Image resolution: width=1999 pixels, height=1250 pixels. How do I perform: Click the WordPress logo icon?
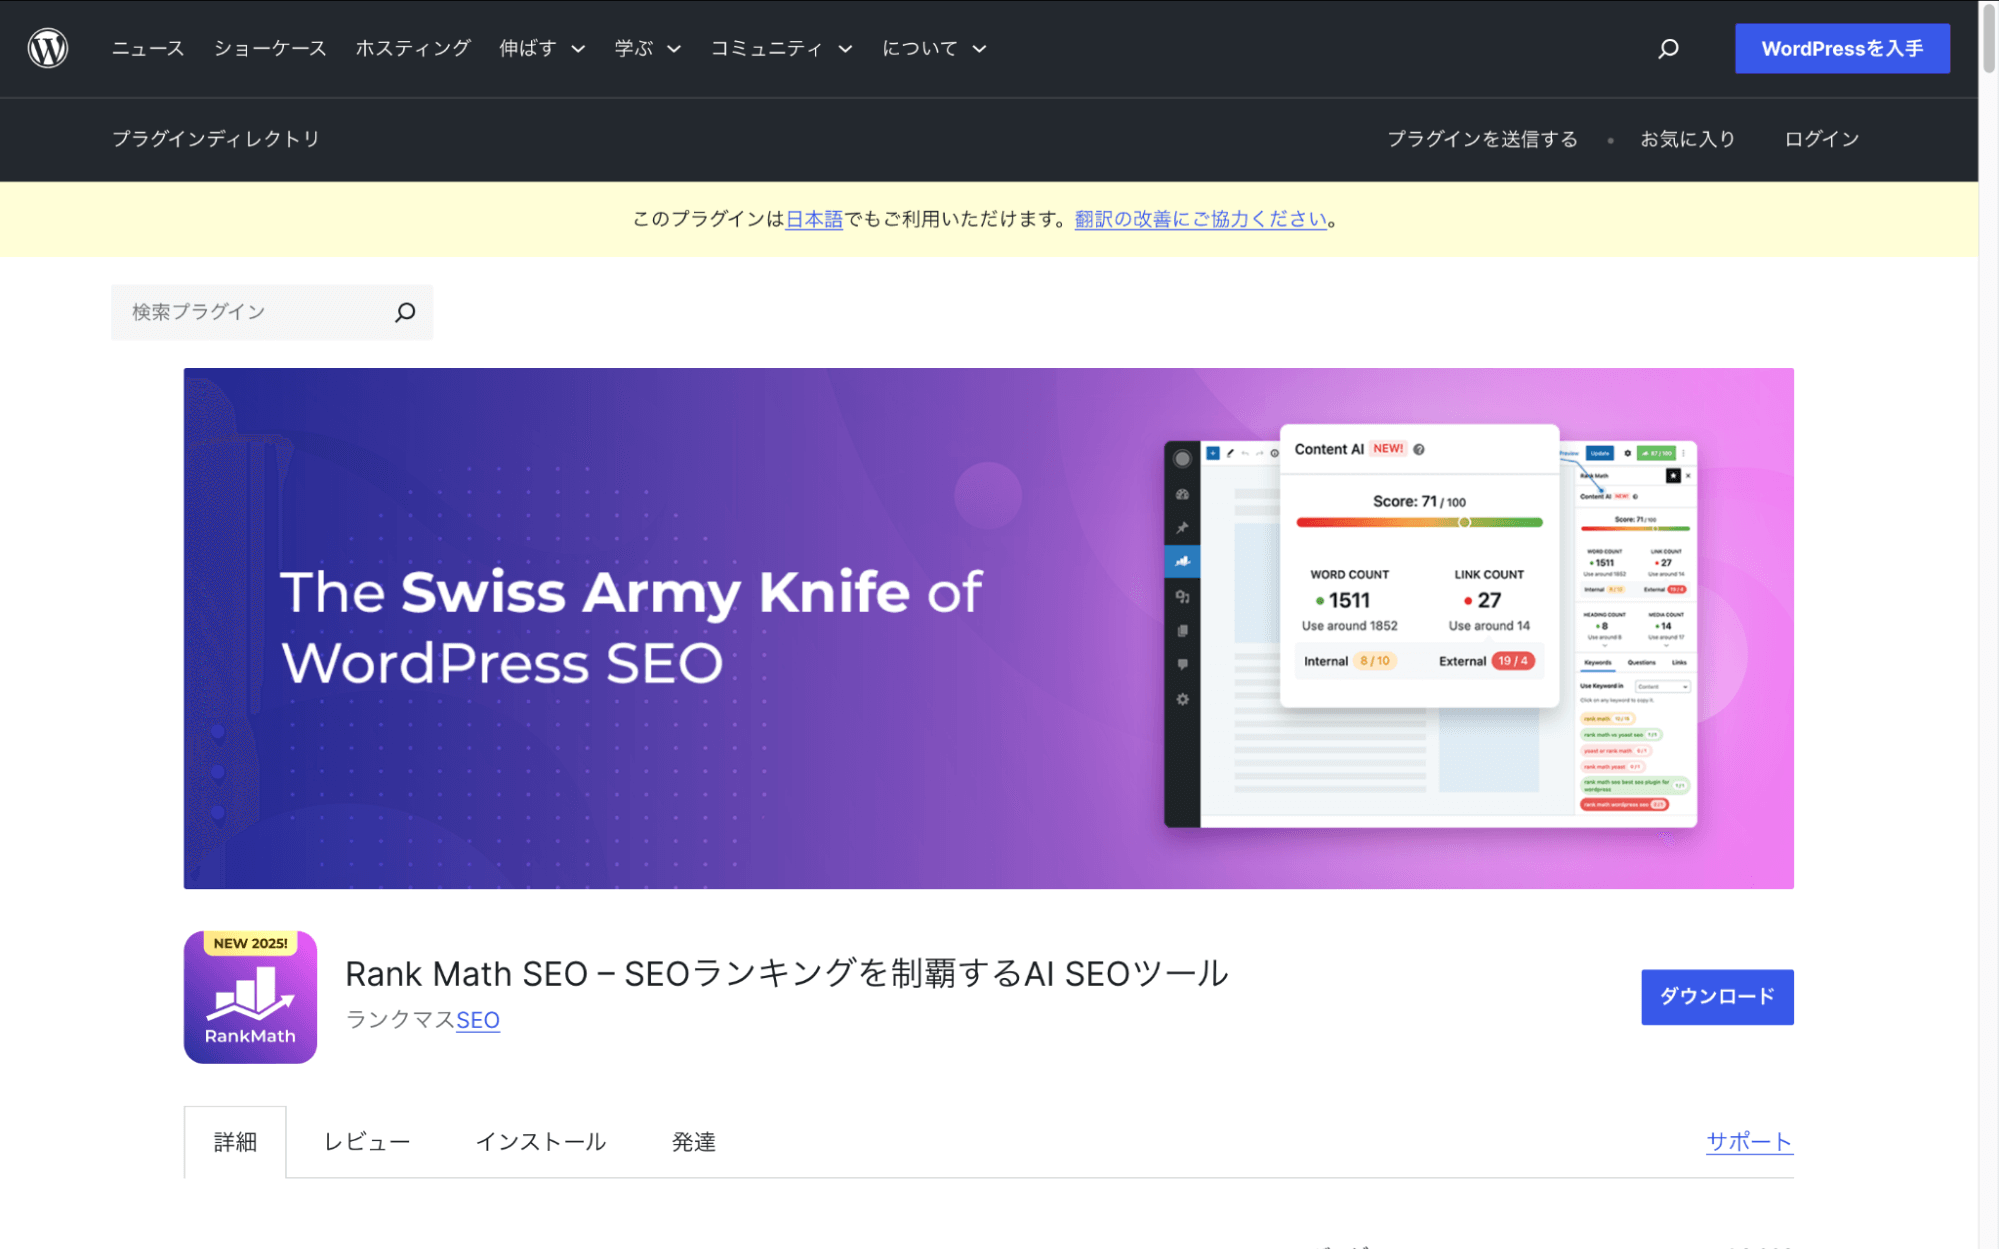48,48
